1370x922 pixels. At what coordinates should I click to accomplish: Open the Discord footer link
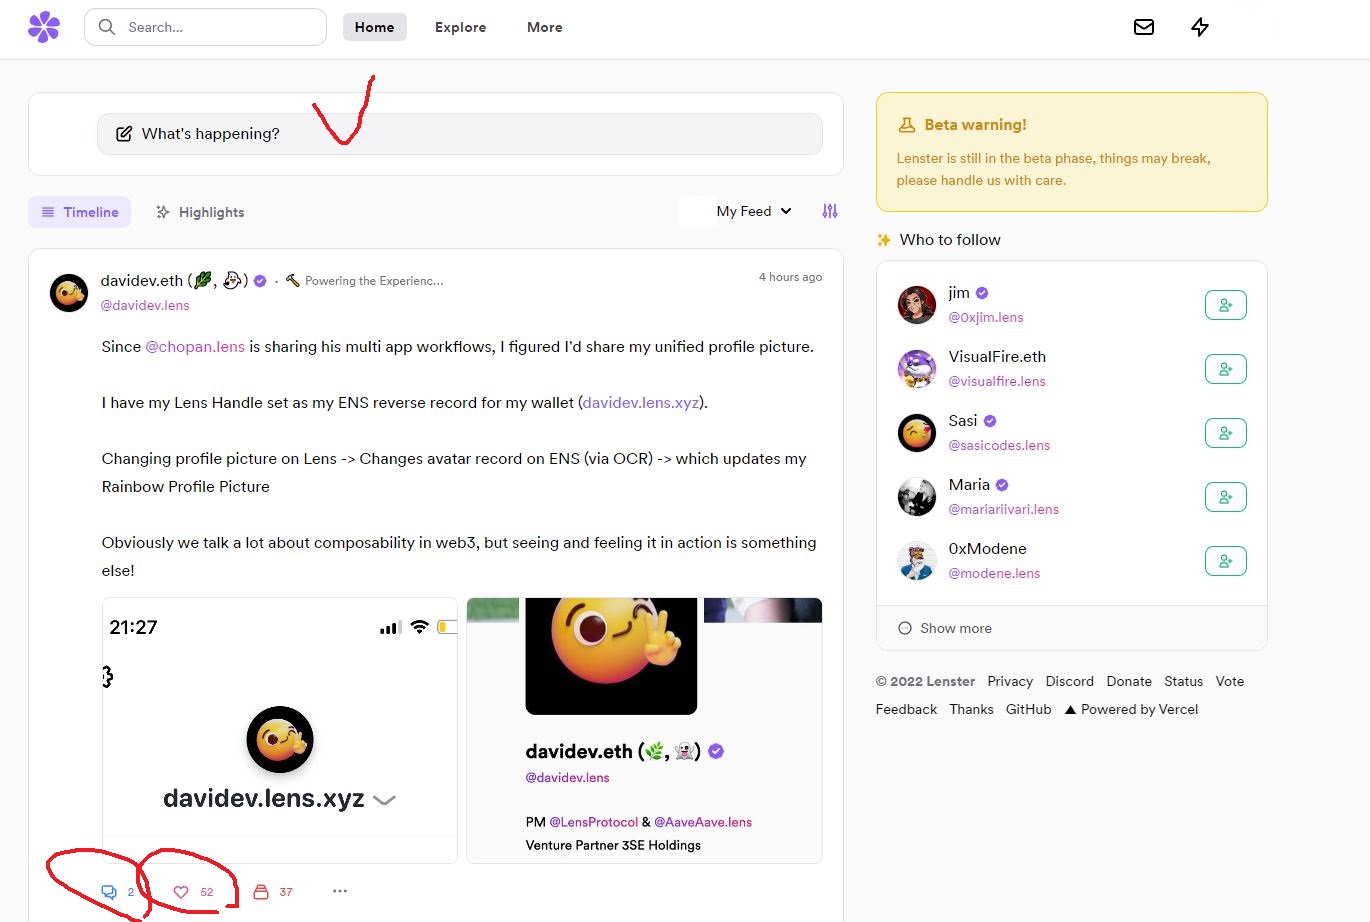pyautogui.click(x=1070, y=682)
